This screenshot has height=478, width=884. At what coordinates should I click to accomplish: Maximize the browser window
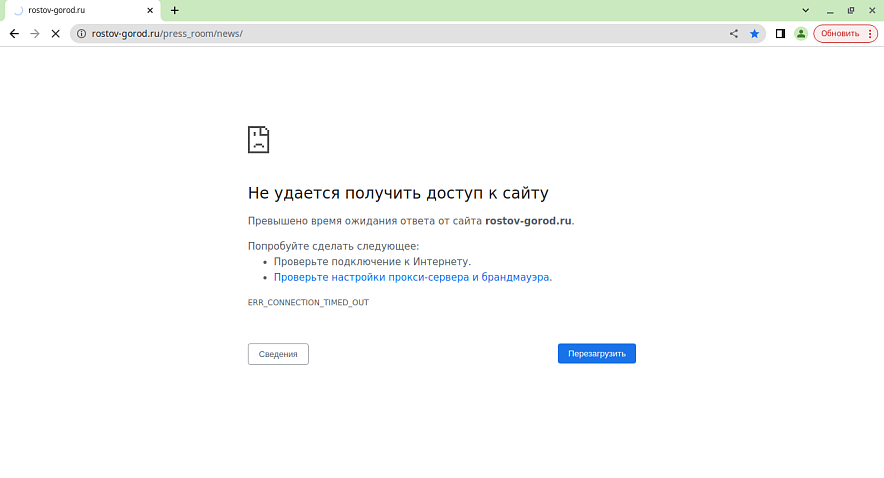[850, 10]
